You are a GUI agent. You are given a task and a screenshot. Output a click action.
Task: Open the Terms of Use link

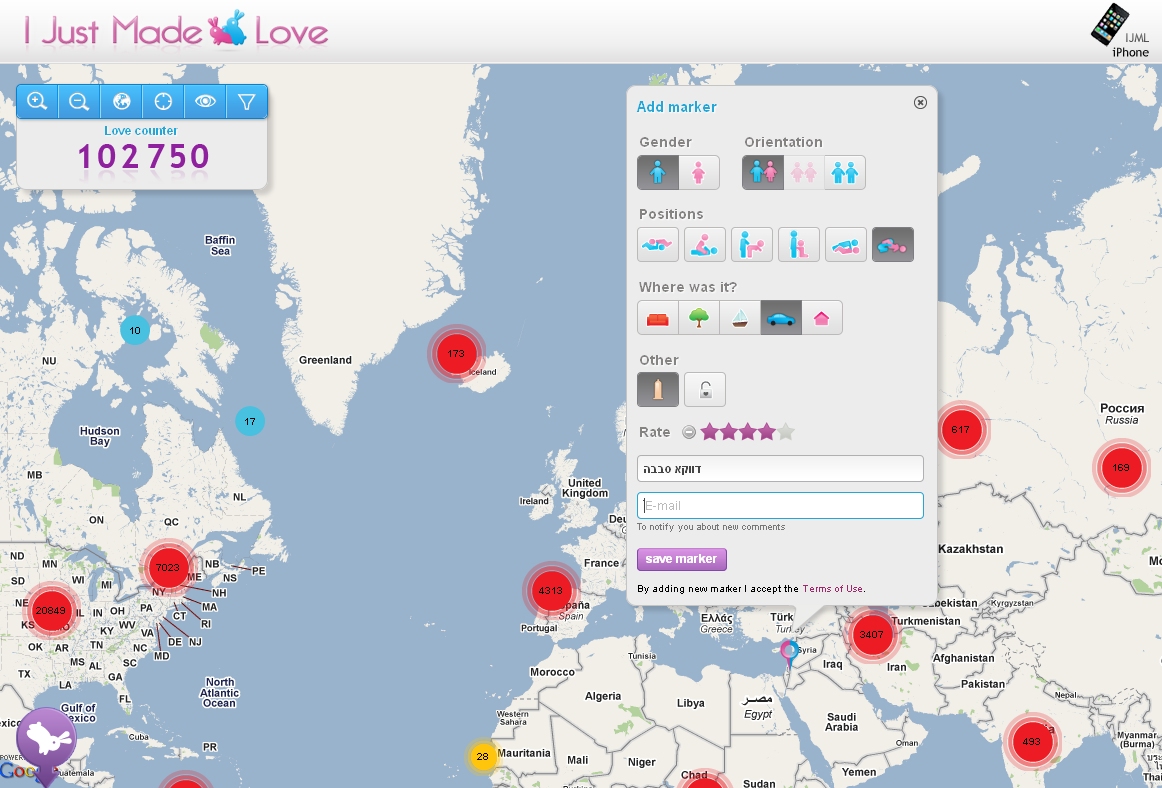pyautogui.click(x=832, y=589)
